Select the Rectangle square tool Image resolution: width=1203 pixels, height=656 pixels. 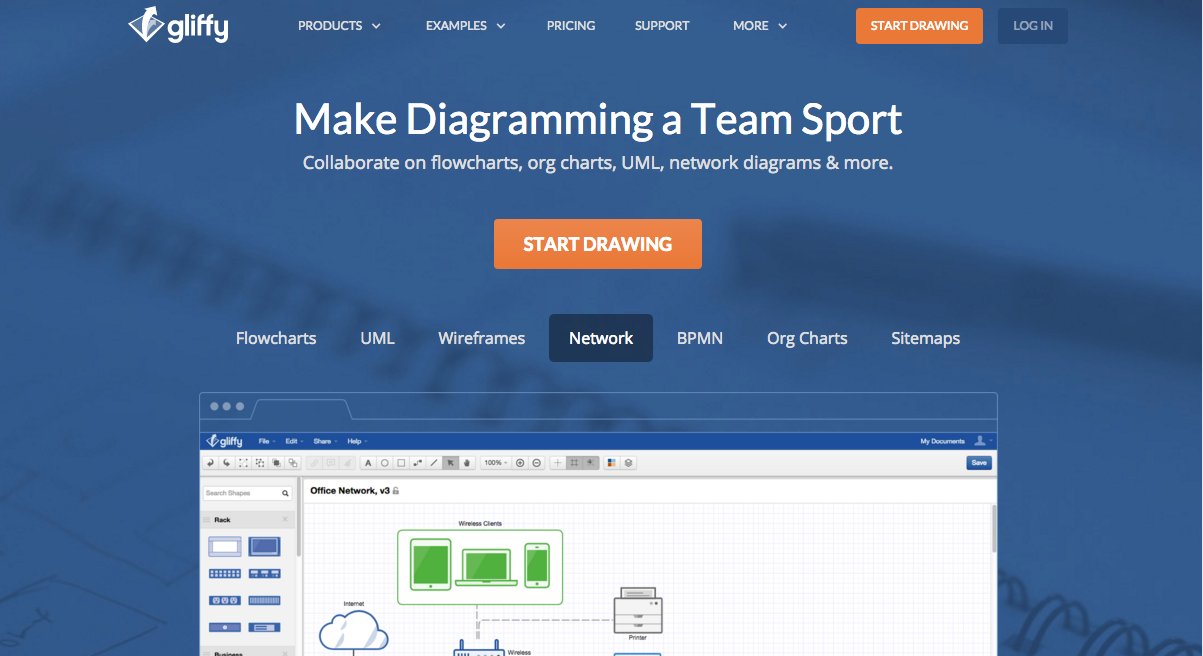pos(401,463)
